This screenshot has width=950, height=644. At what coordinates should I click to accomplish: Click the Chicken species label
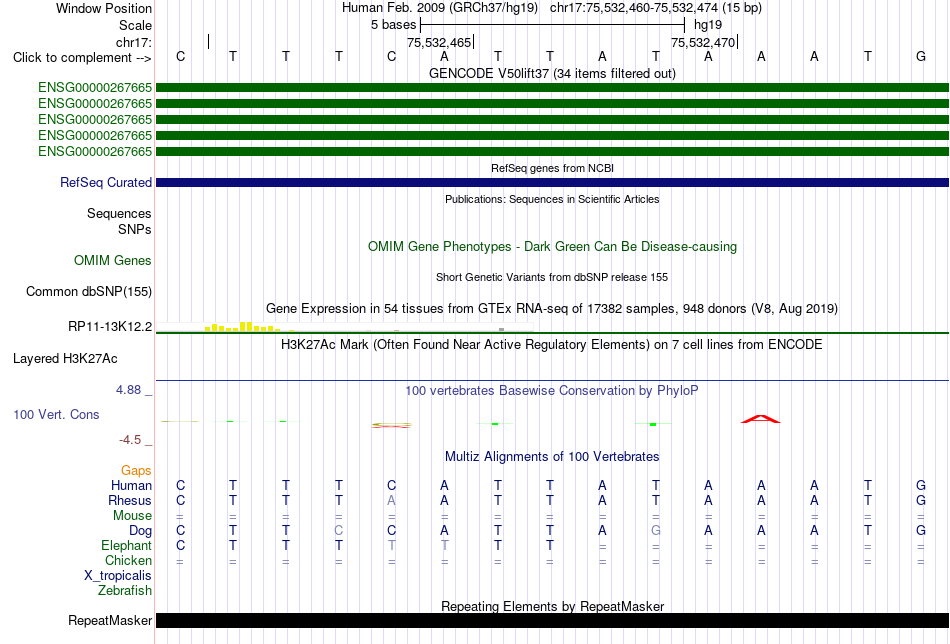(128, 560)
